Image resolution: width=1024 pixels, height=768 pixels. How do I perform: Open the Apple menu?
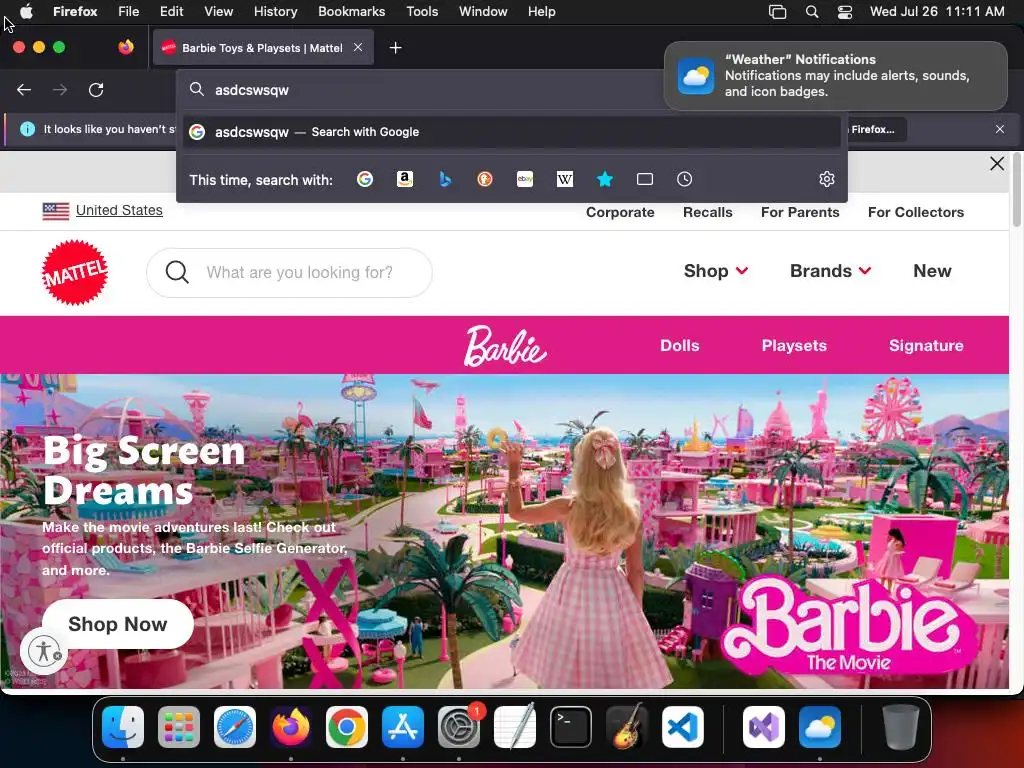26,12
